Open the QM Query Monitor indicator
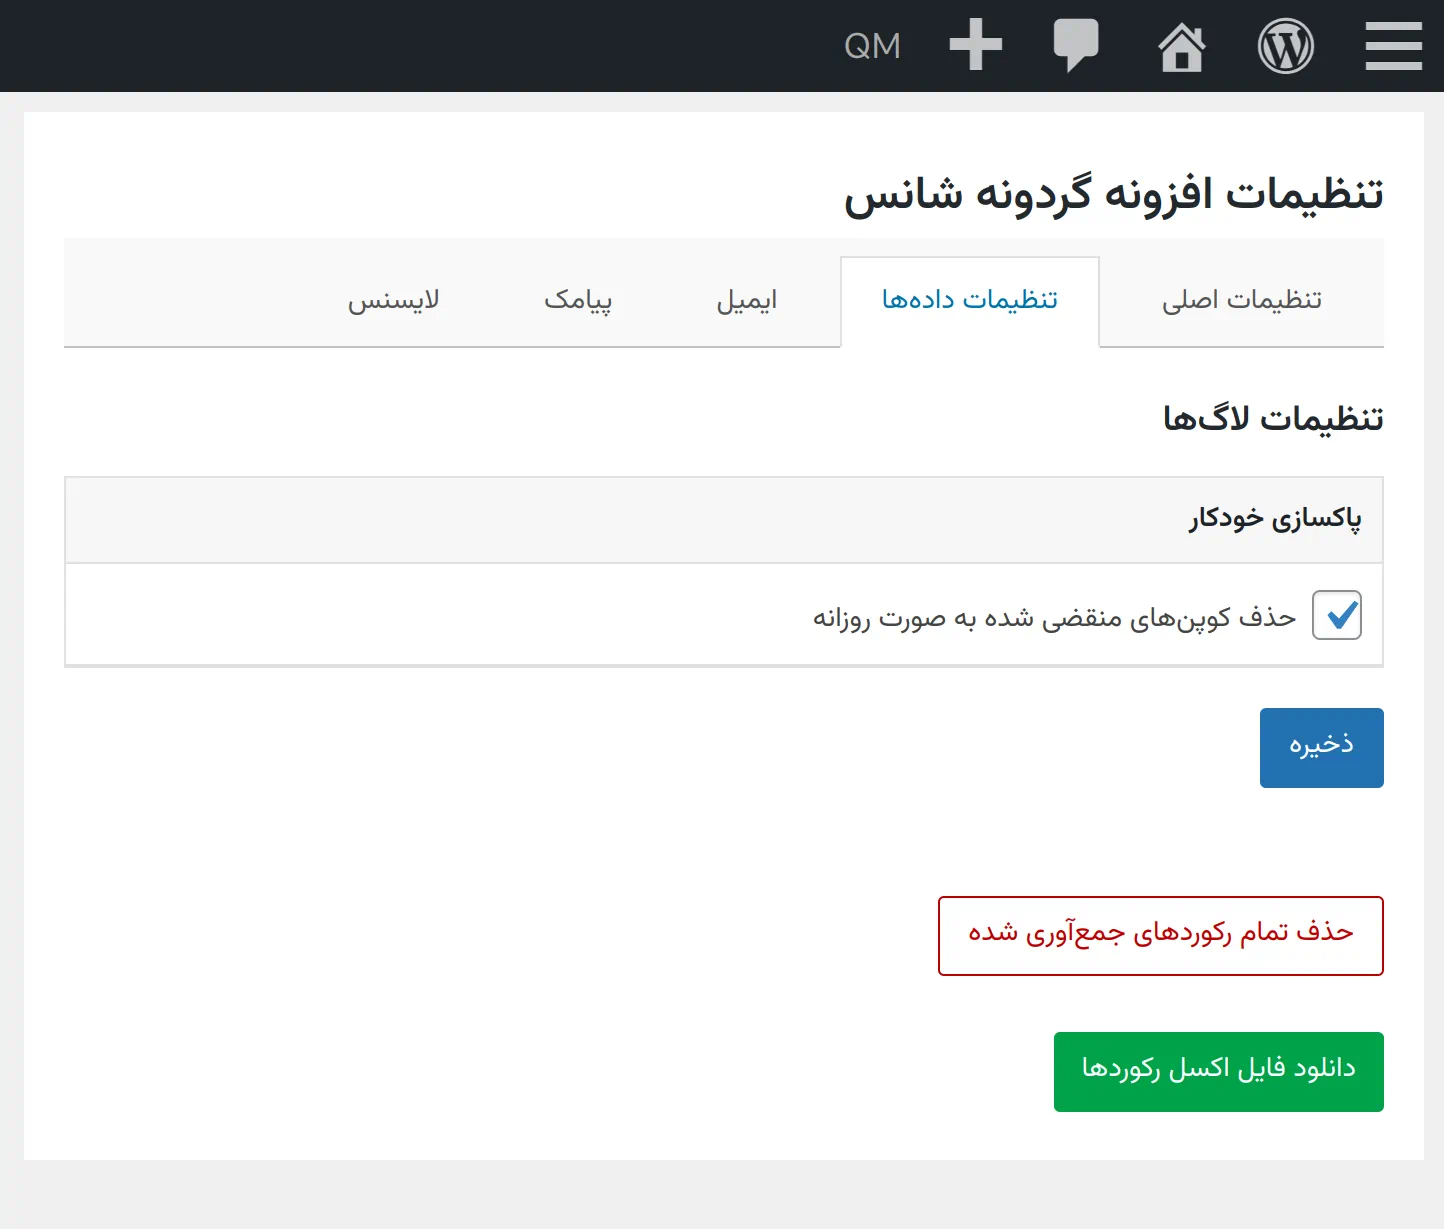1444x1229 pixels. (x=872, y=45)
